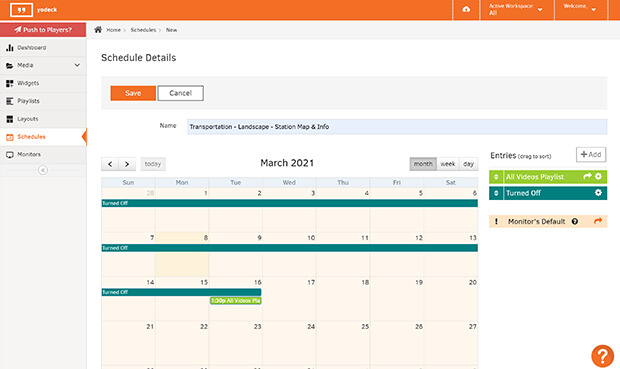Screen dimensions: 620x369
Task: Click the Yodeck logo icon
Action: [21, 9]
